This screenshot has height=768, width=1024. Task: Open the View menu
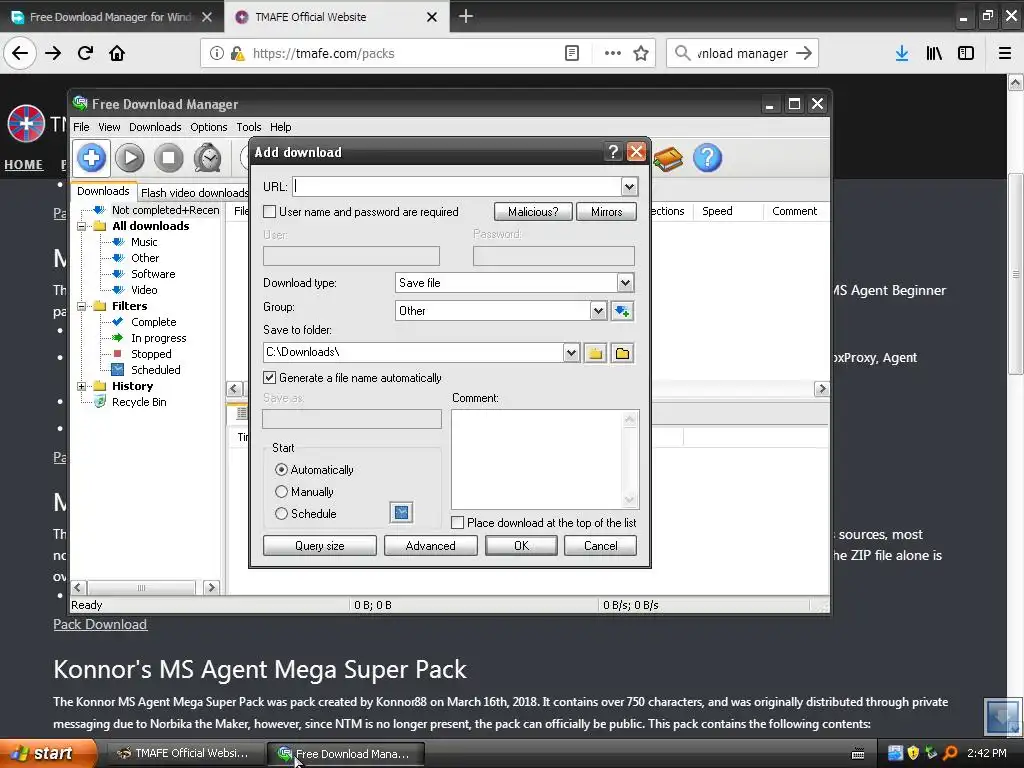109,127
